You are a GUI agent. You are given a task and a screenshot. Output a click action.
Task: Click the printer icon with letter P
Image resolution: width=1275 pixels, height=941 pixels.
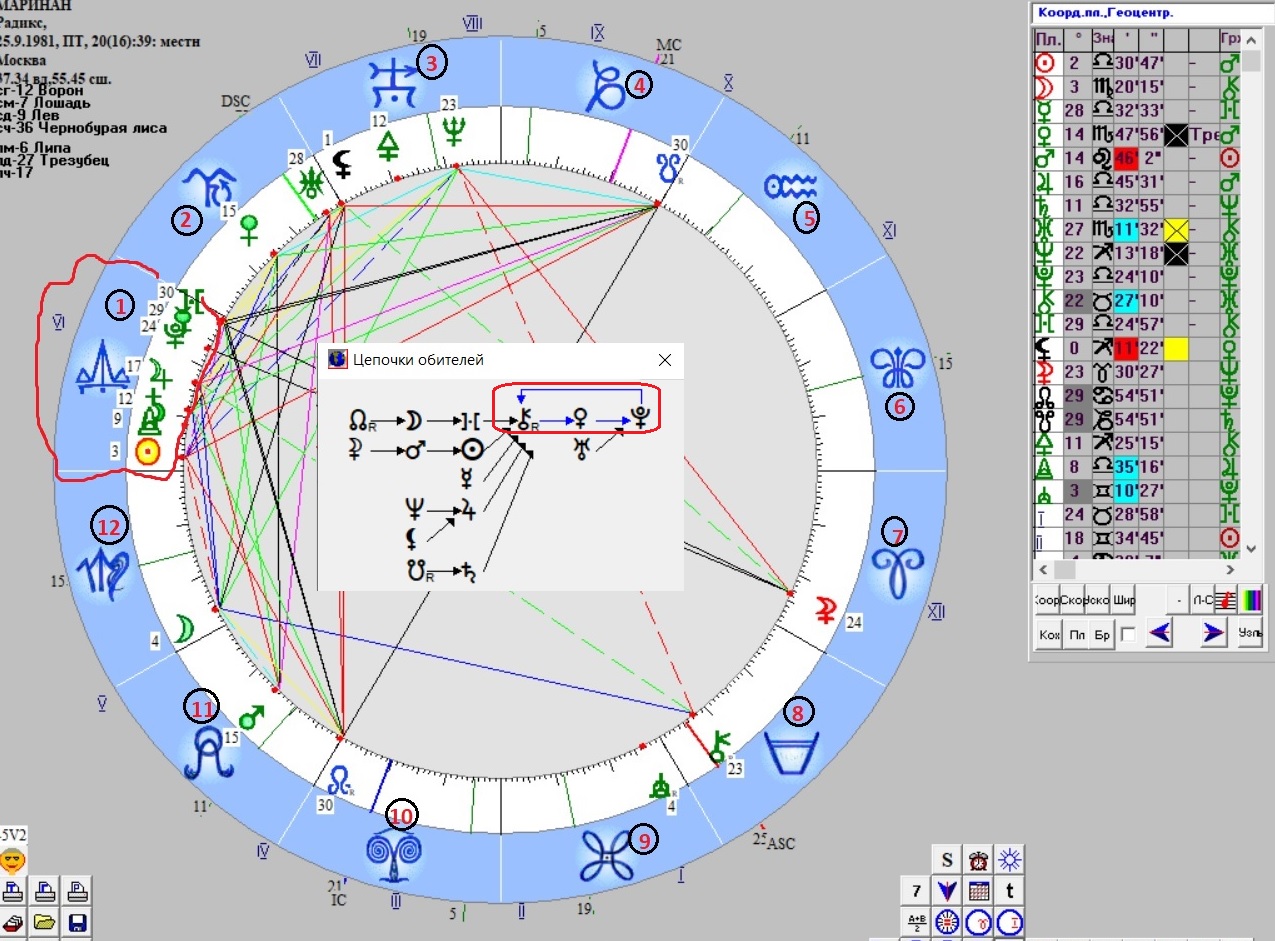point(78,891)
